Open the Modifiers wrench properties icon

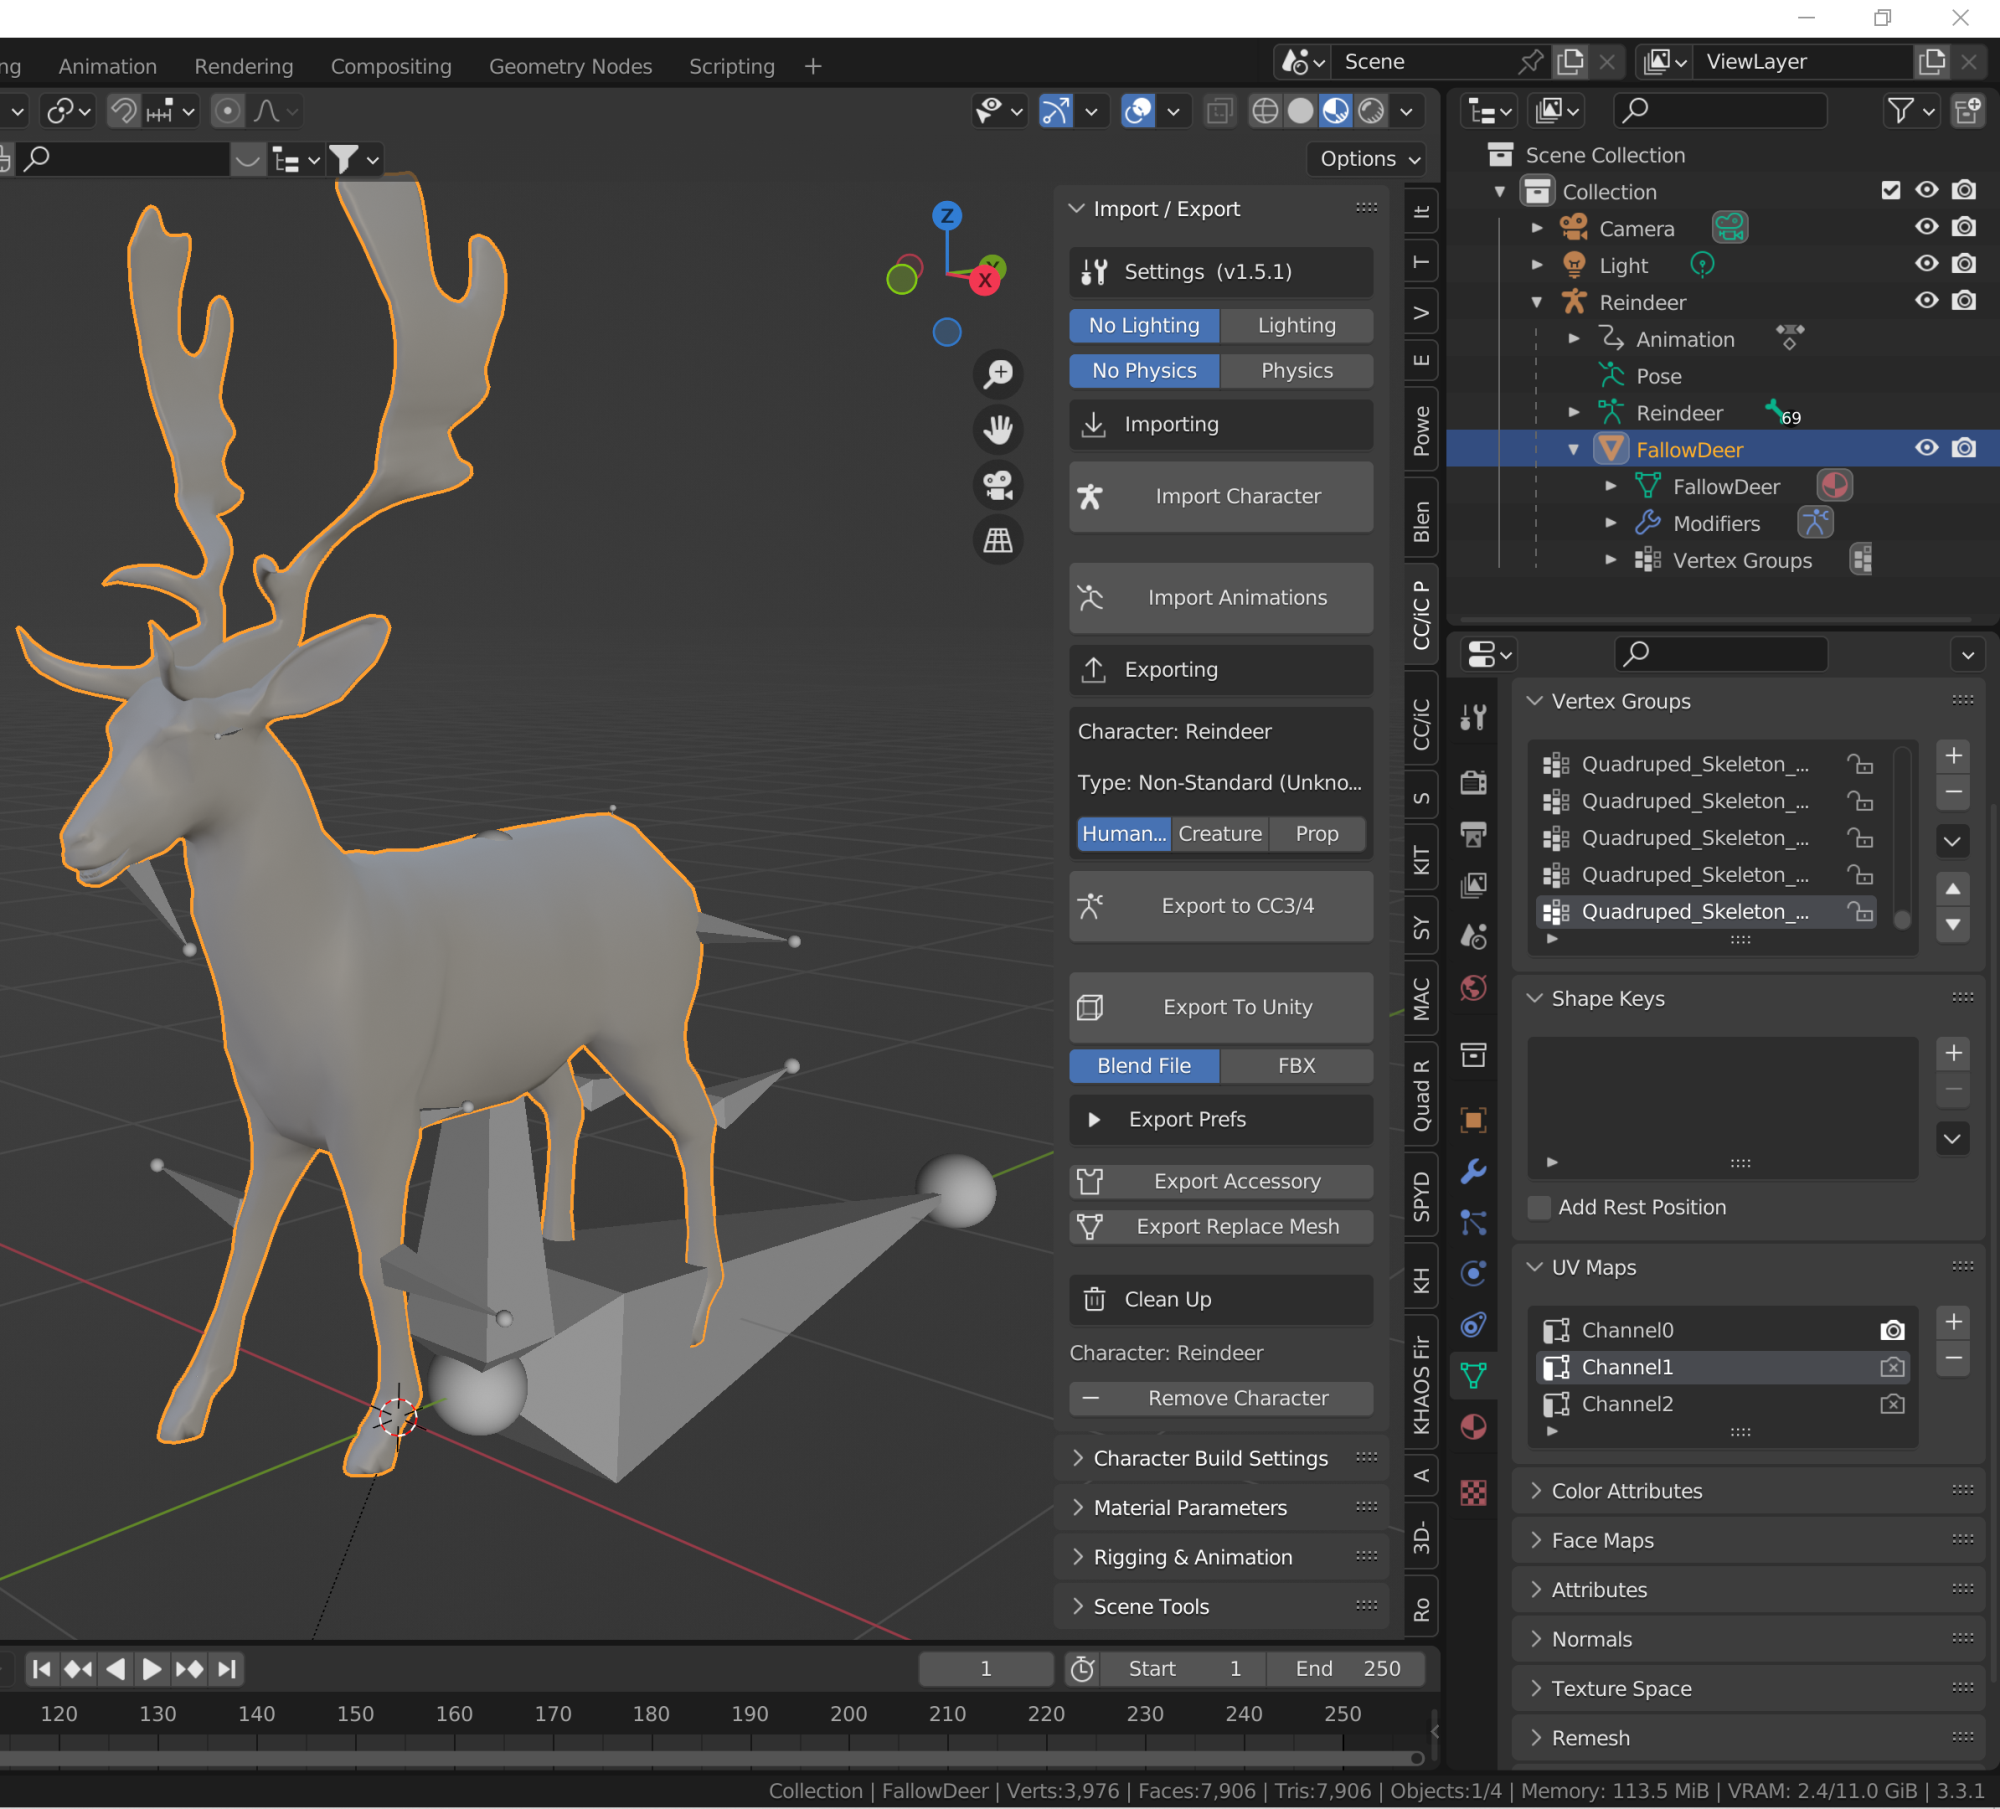point(1473,1171)
